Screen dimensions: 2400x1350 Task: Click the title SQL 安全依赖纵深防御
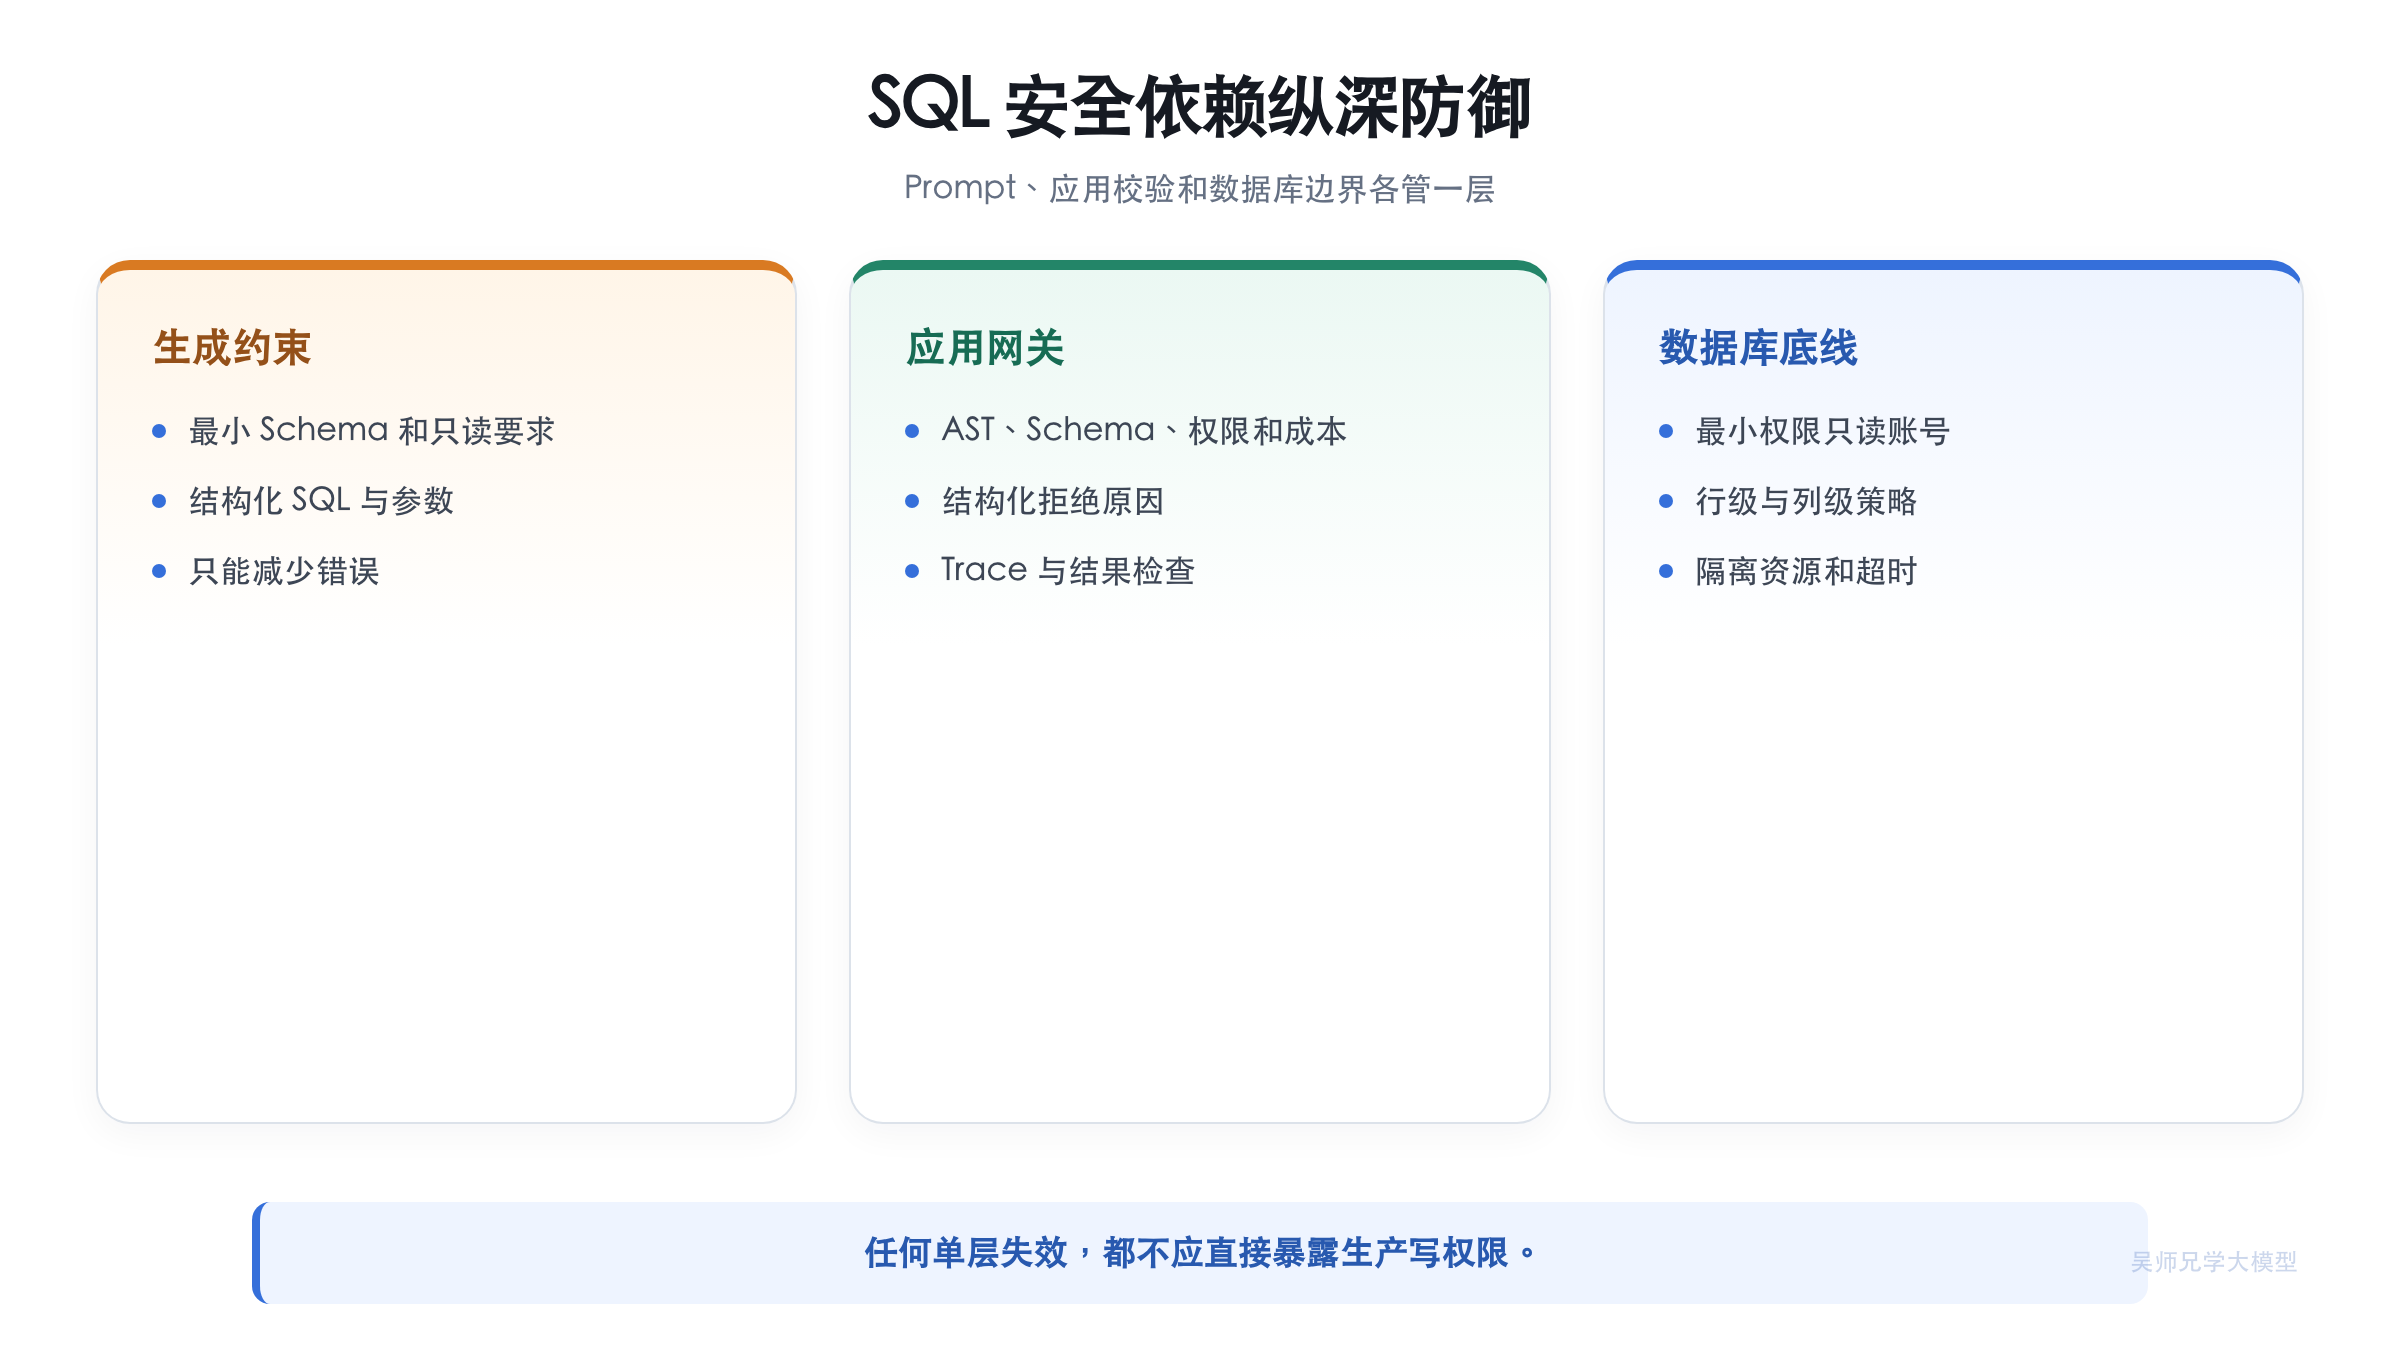click(x=1199, y=106)
